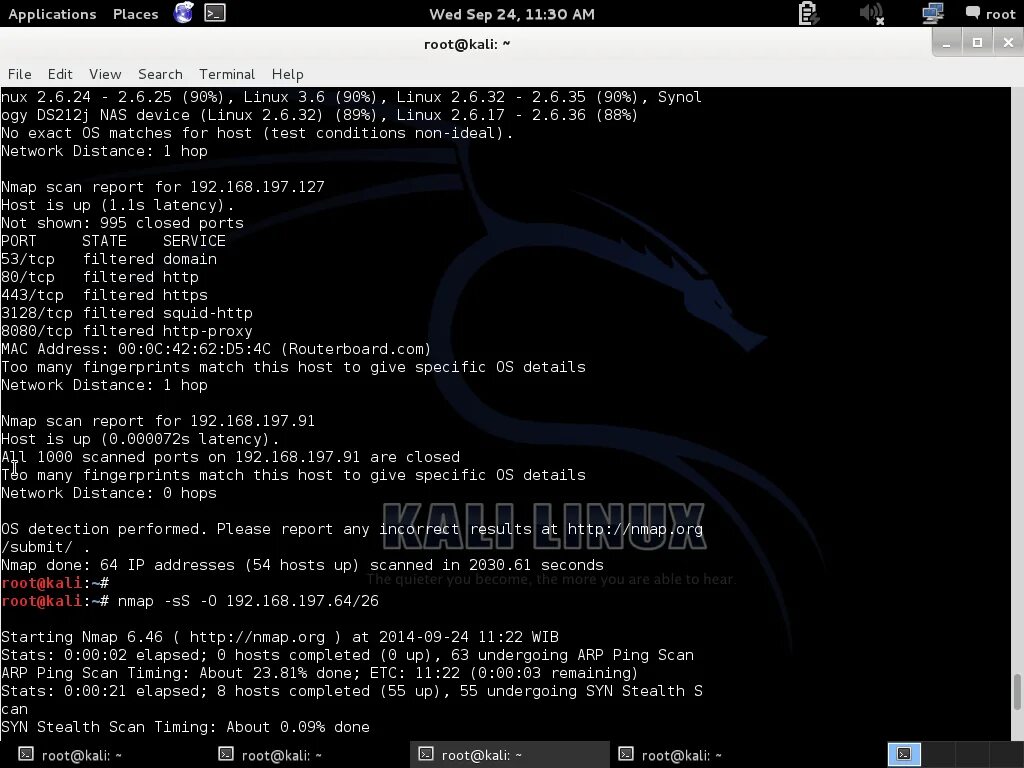Click the "Nmap done: 64 IP addresses" line
Image resolution: width=1024 pixels, height=768 pixels.
point(302,565)
